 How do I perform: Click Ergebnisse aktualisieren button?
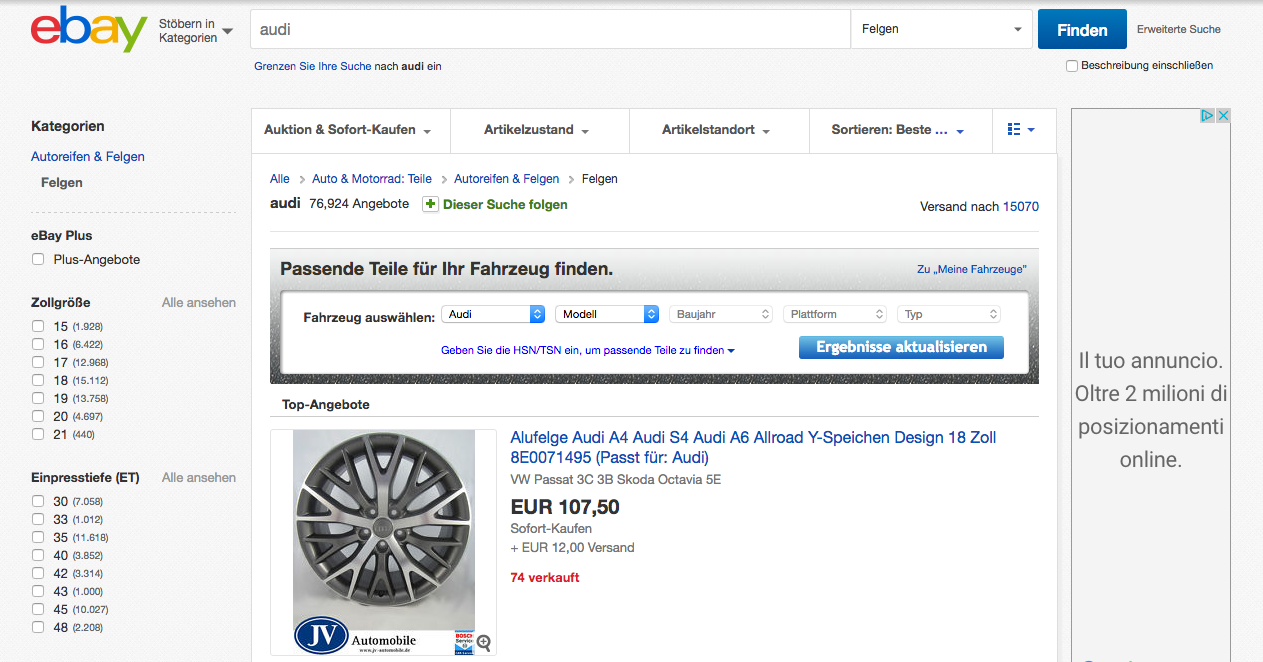pos(901,347)
